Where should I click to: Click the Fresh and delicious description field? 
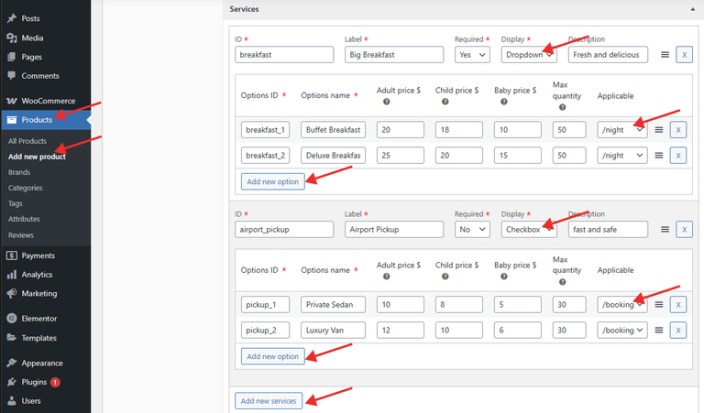coord(608,55)
